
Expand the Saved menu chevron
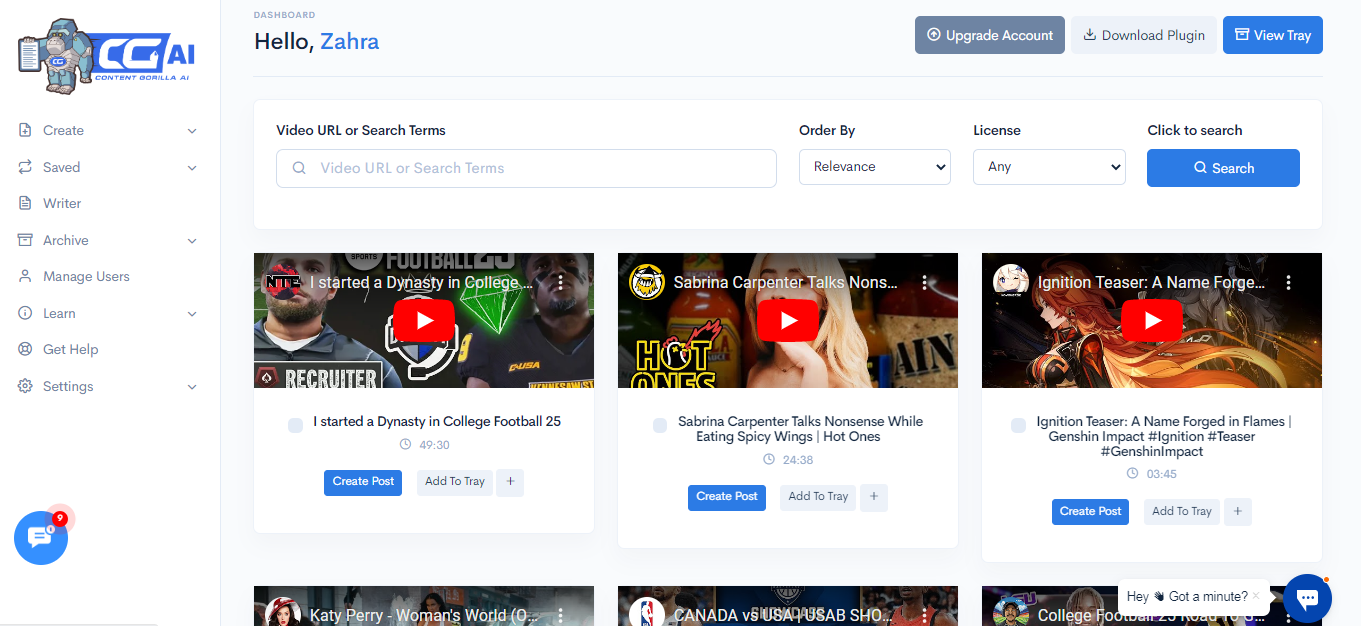(x=192, y=168)
